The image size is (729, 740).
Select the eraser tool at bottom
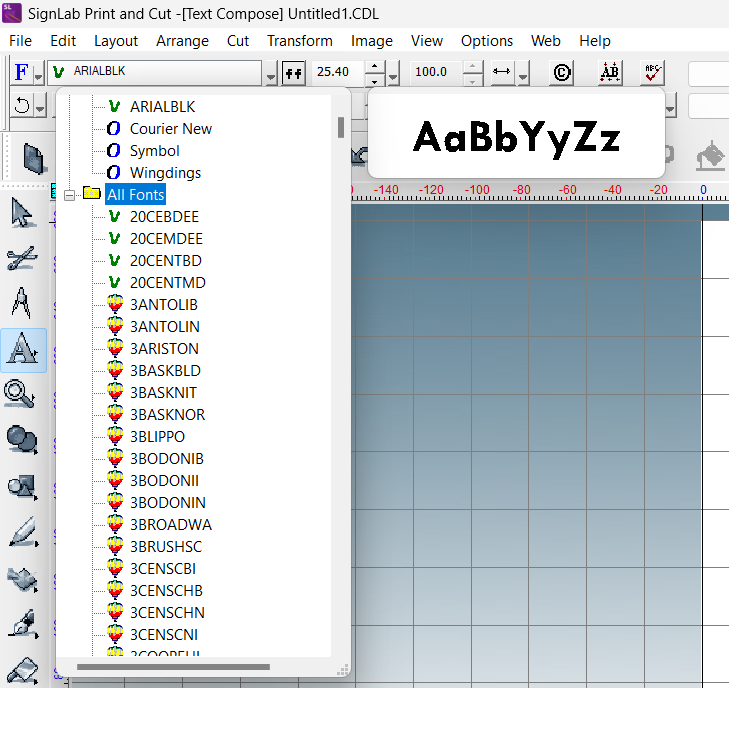22,670
